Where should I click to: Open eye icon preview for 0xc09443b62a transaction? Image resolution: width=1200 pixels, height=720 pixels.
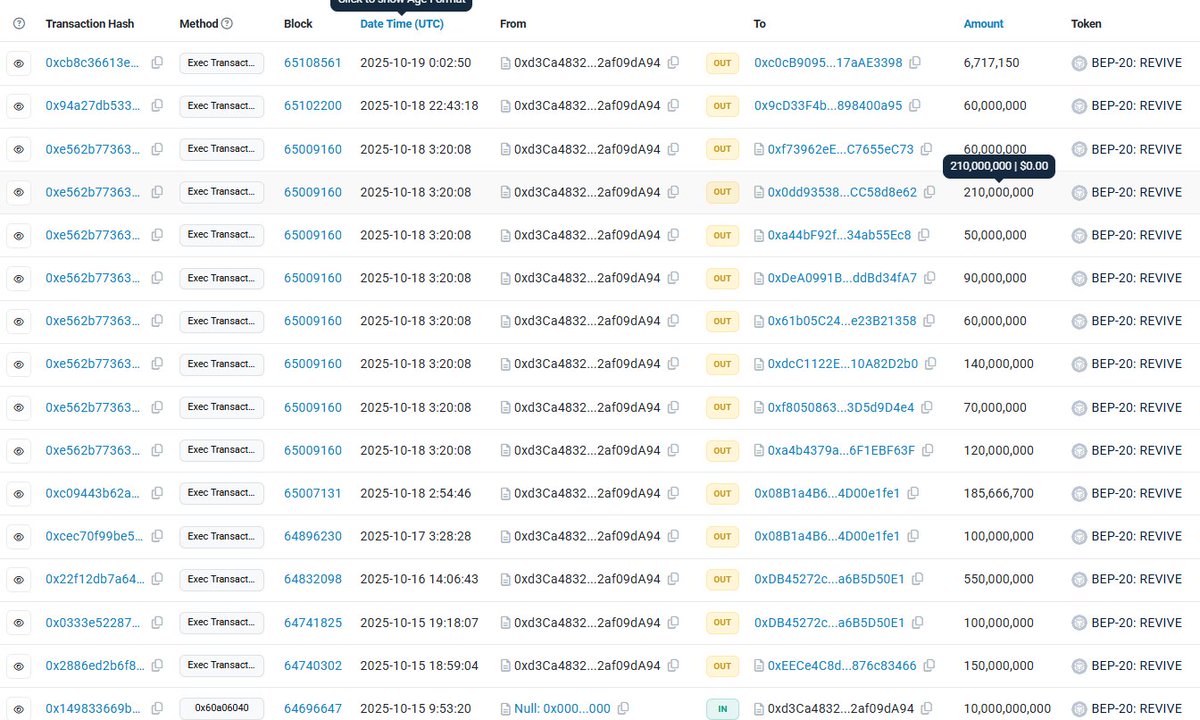pos(18,494)
